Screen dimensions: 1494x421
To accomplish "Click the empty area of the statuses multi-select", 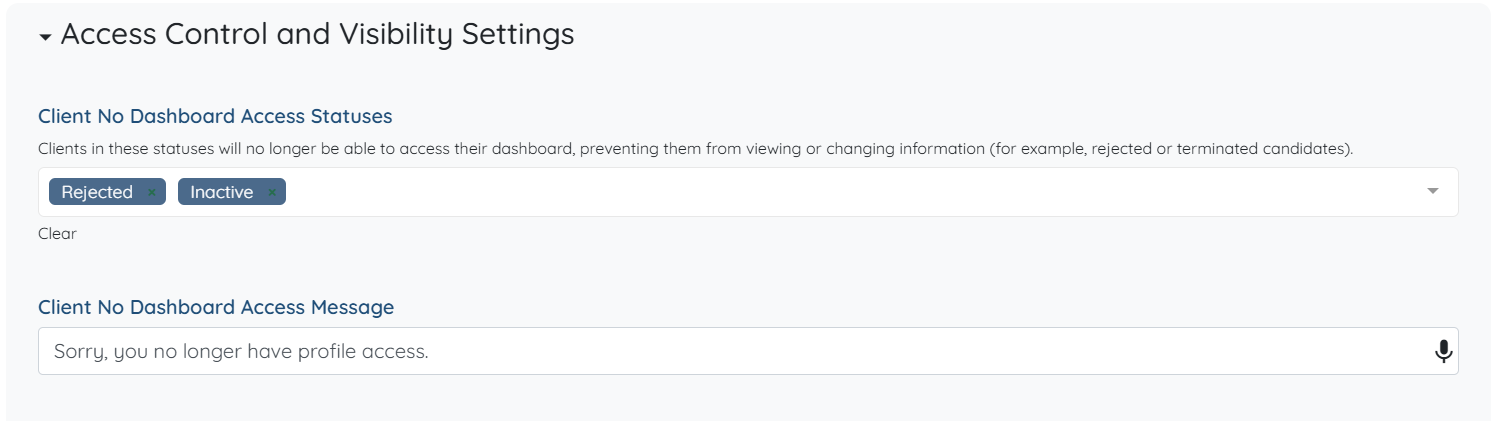I will pyautogui.click(x=800, y=192).
